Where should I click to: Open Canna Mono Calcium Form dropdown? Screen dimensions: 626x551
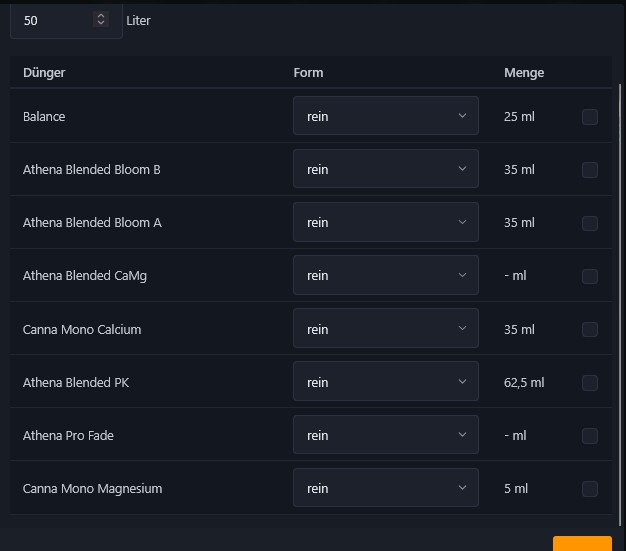coord(385,329)
